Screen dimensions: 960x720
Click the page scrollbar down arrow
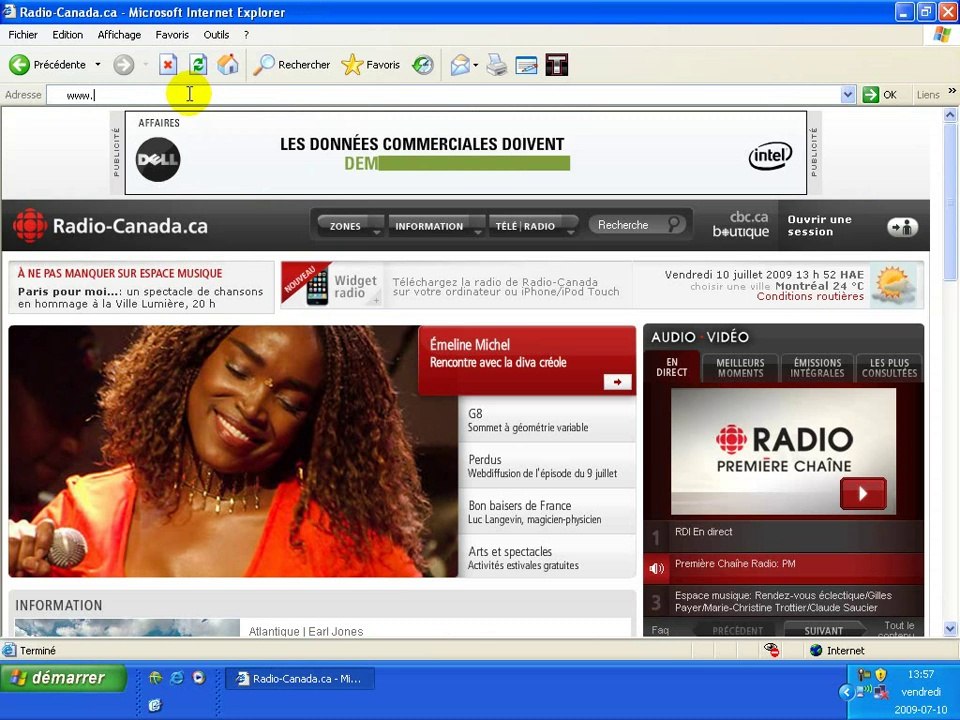(x=950, y=628)
